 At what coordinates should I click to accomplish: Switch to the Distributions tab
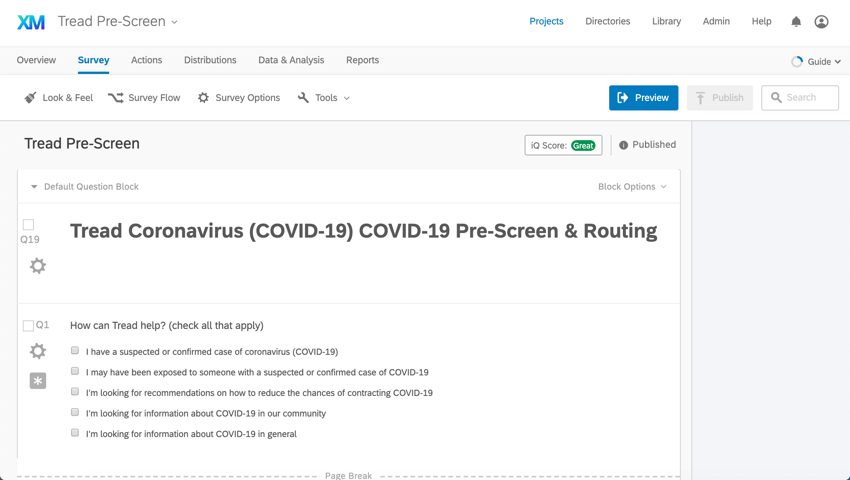coord(210,60)
